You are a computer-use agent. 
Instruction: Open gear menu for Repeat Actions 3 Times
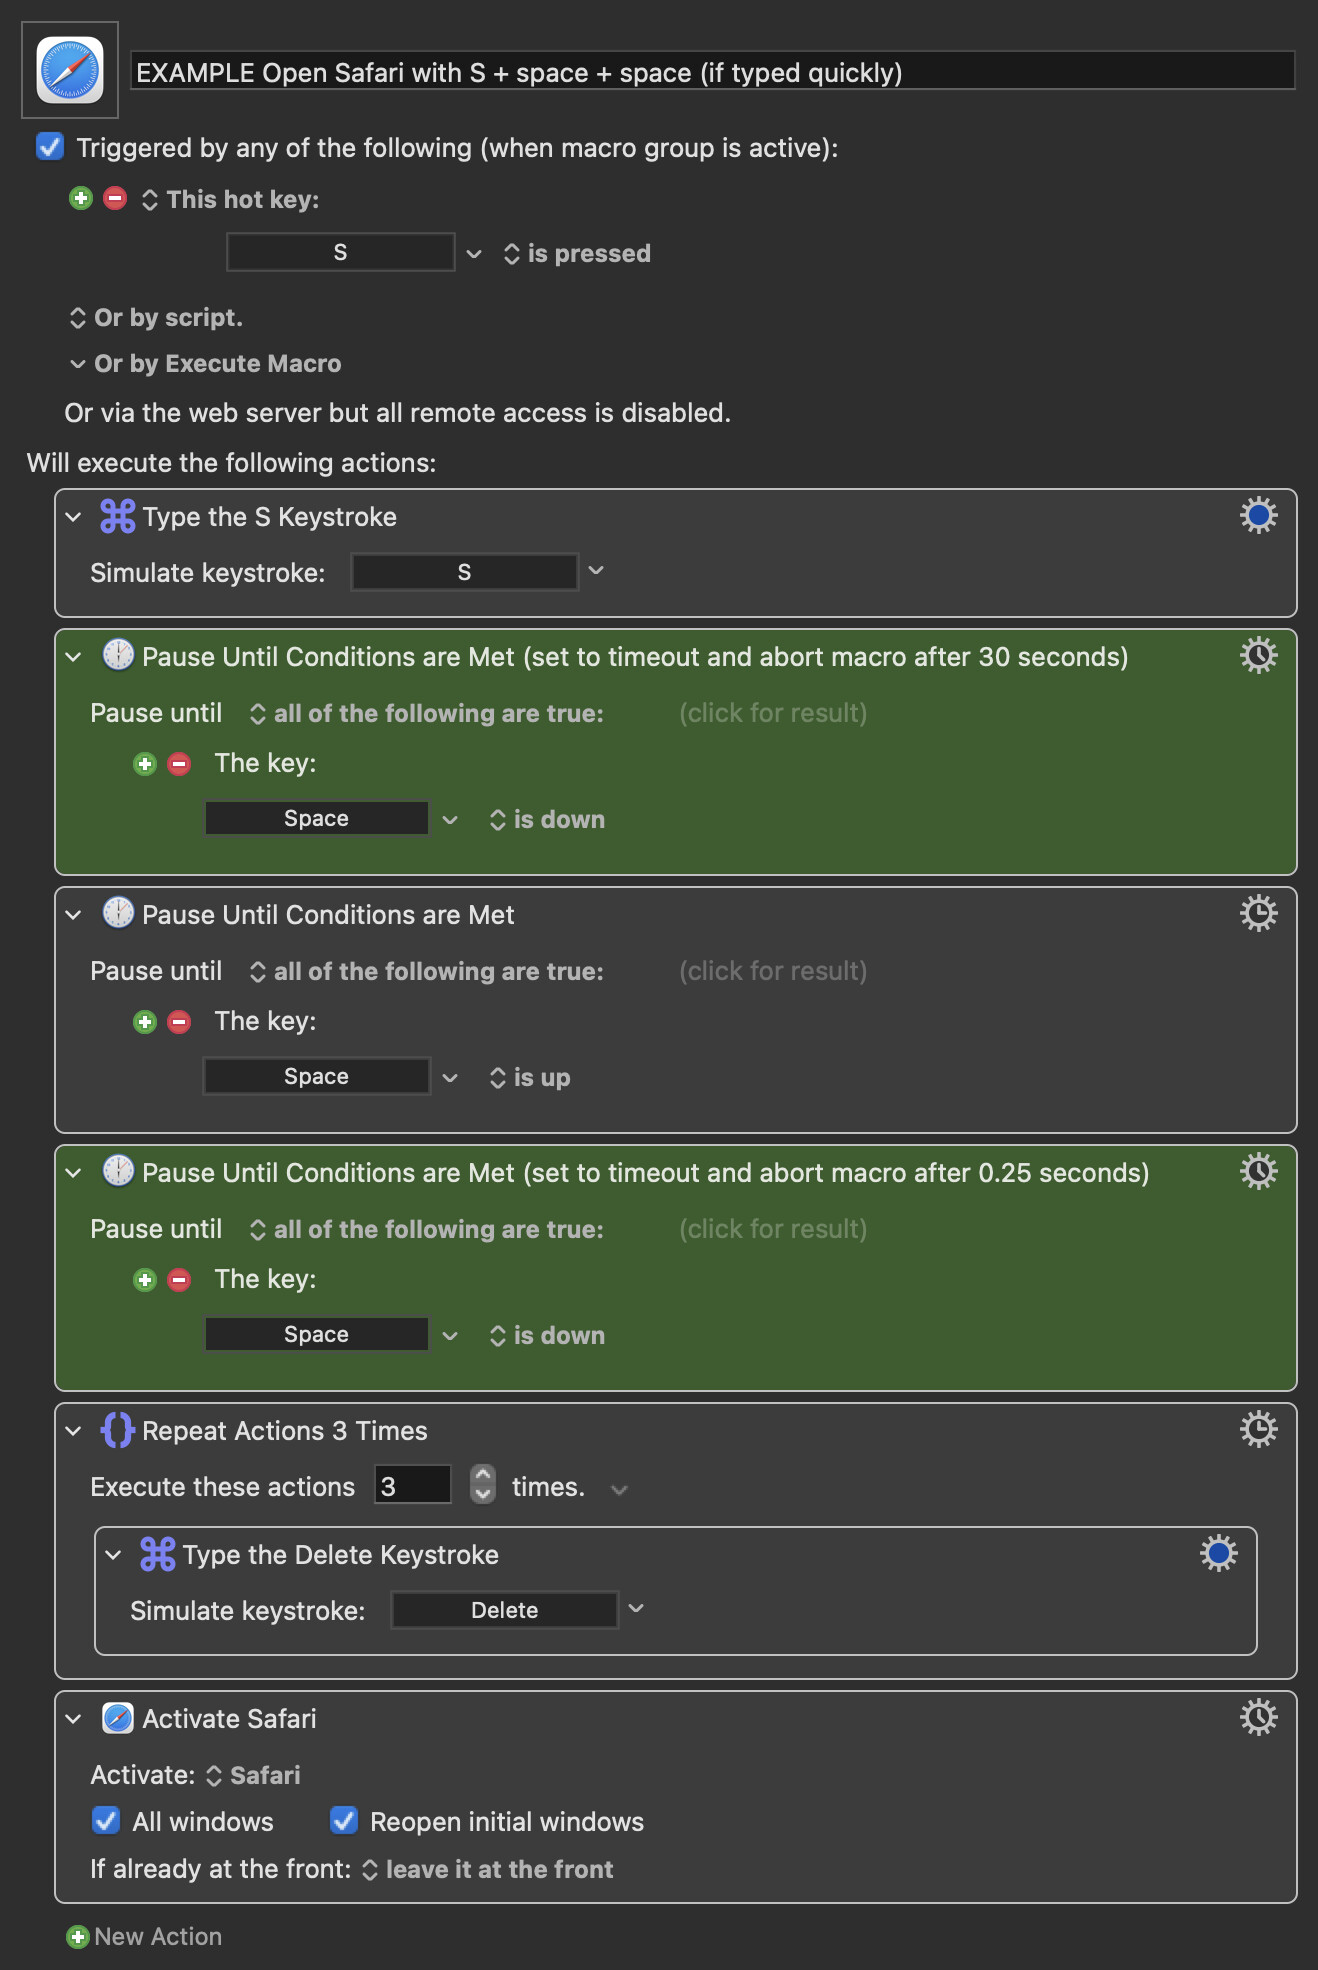(x=1258, y=1430)
